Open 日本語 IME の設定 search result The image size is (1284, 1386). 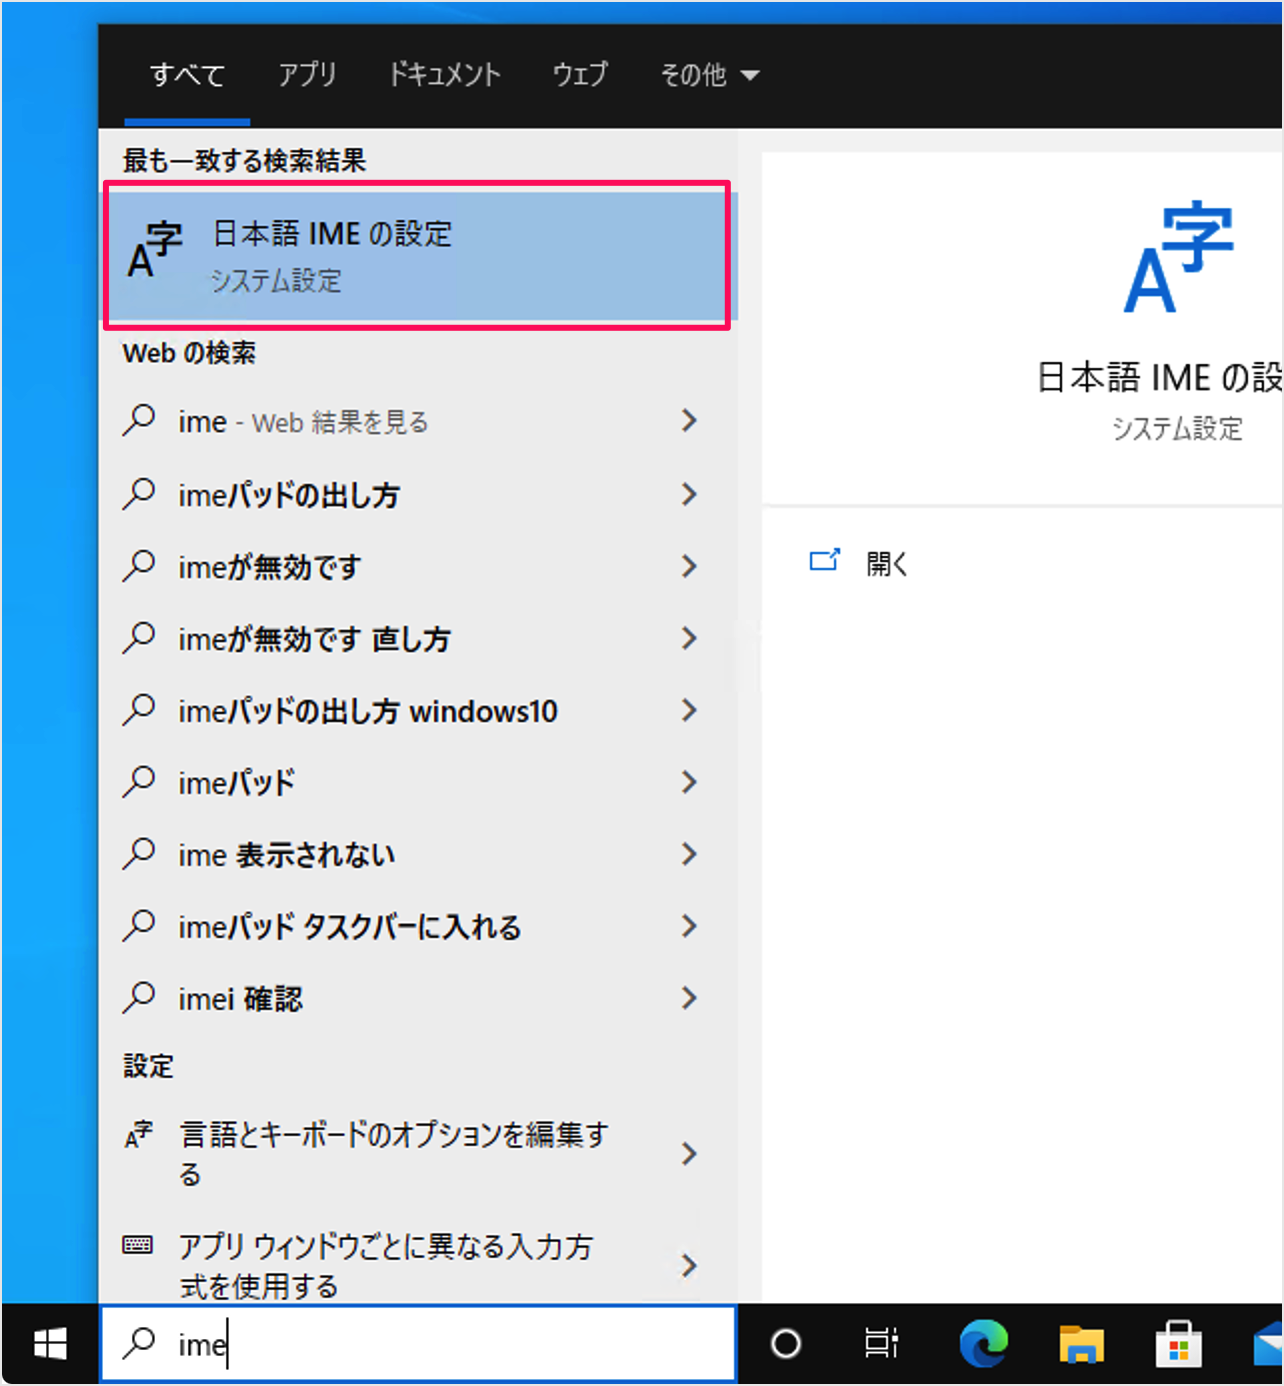click(417, 255)
